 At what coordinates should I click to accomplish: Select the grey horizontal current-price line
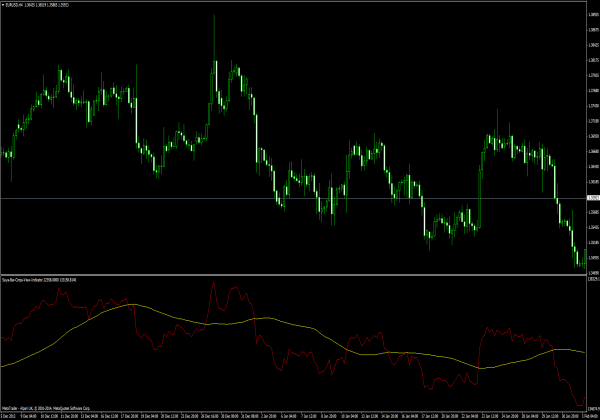pyautogui.click(x=293, y=198)
